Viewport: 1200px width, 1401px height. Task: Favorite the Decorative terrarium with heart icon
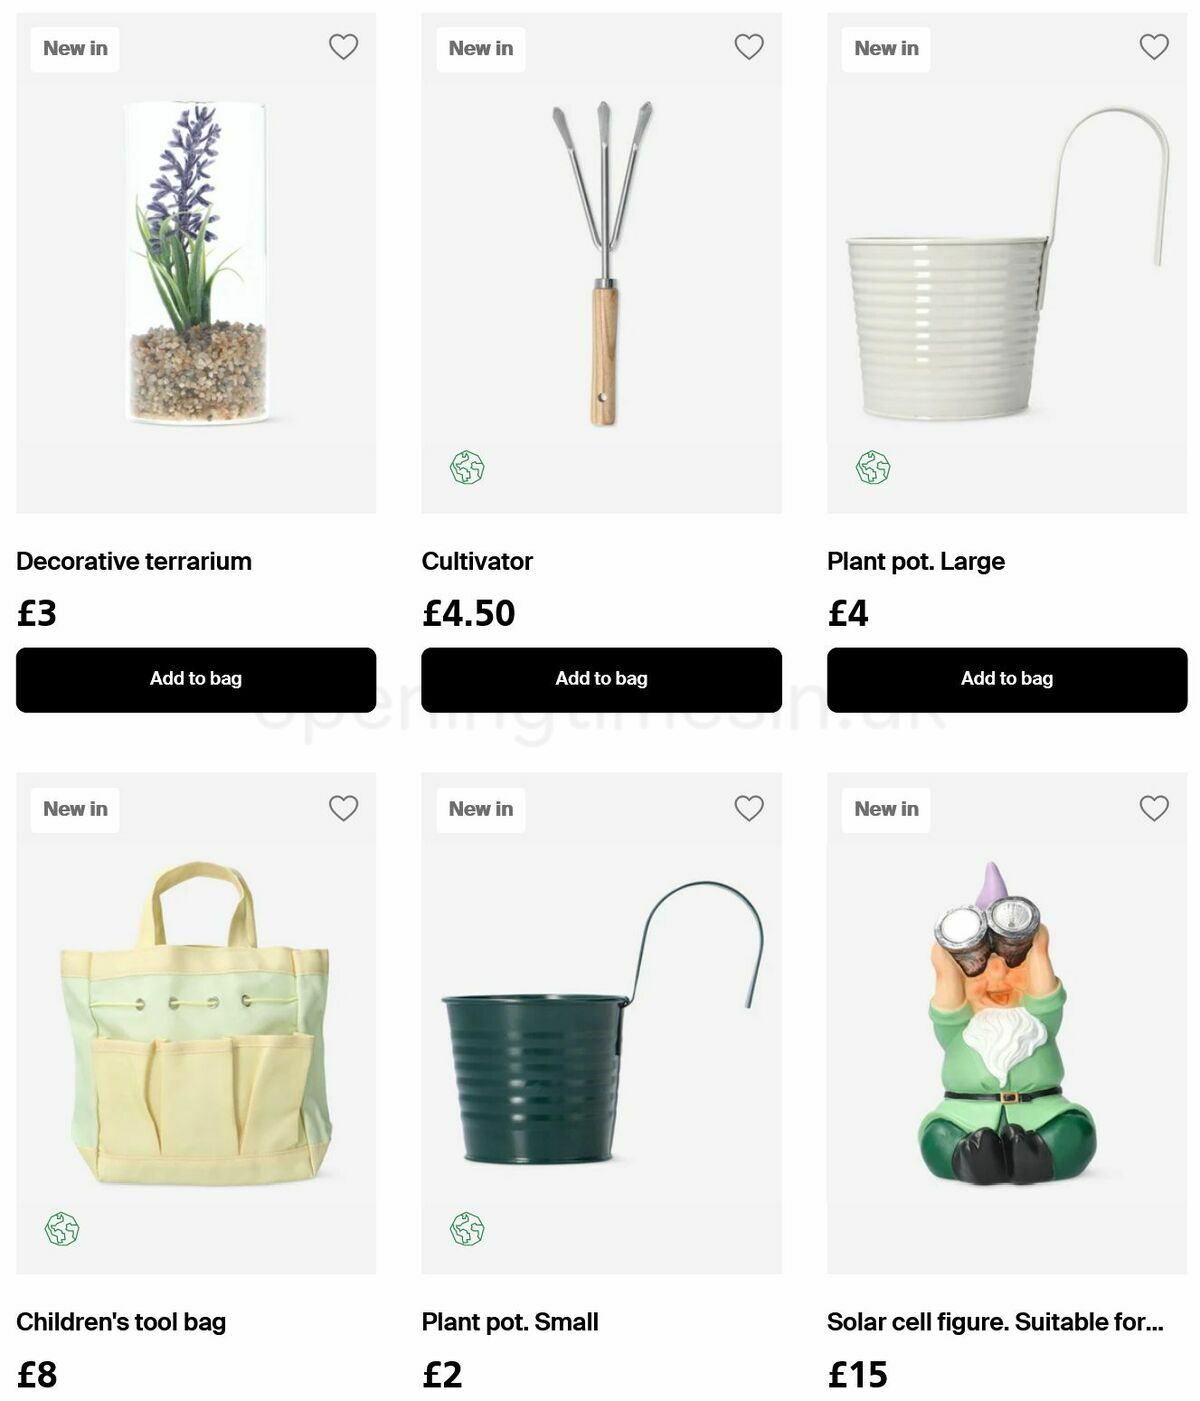pyautogui.click(x=343, y=47)
